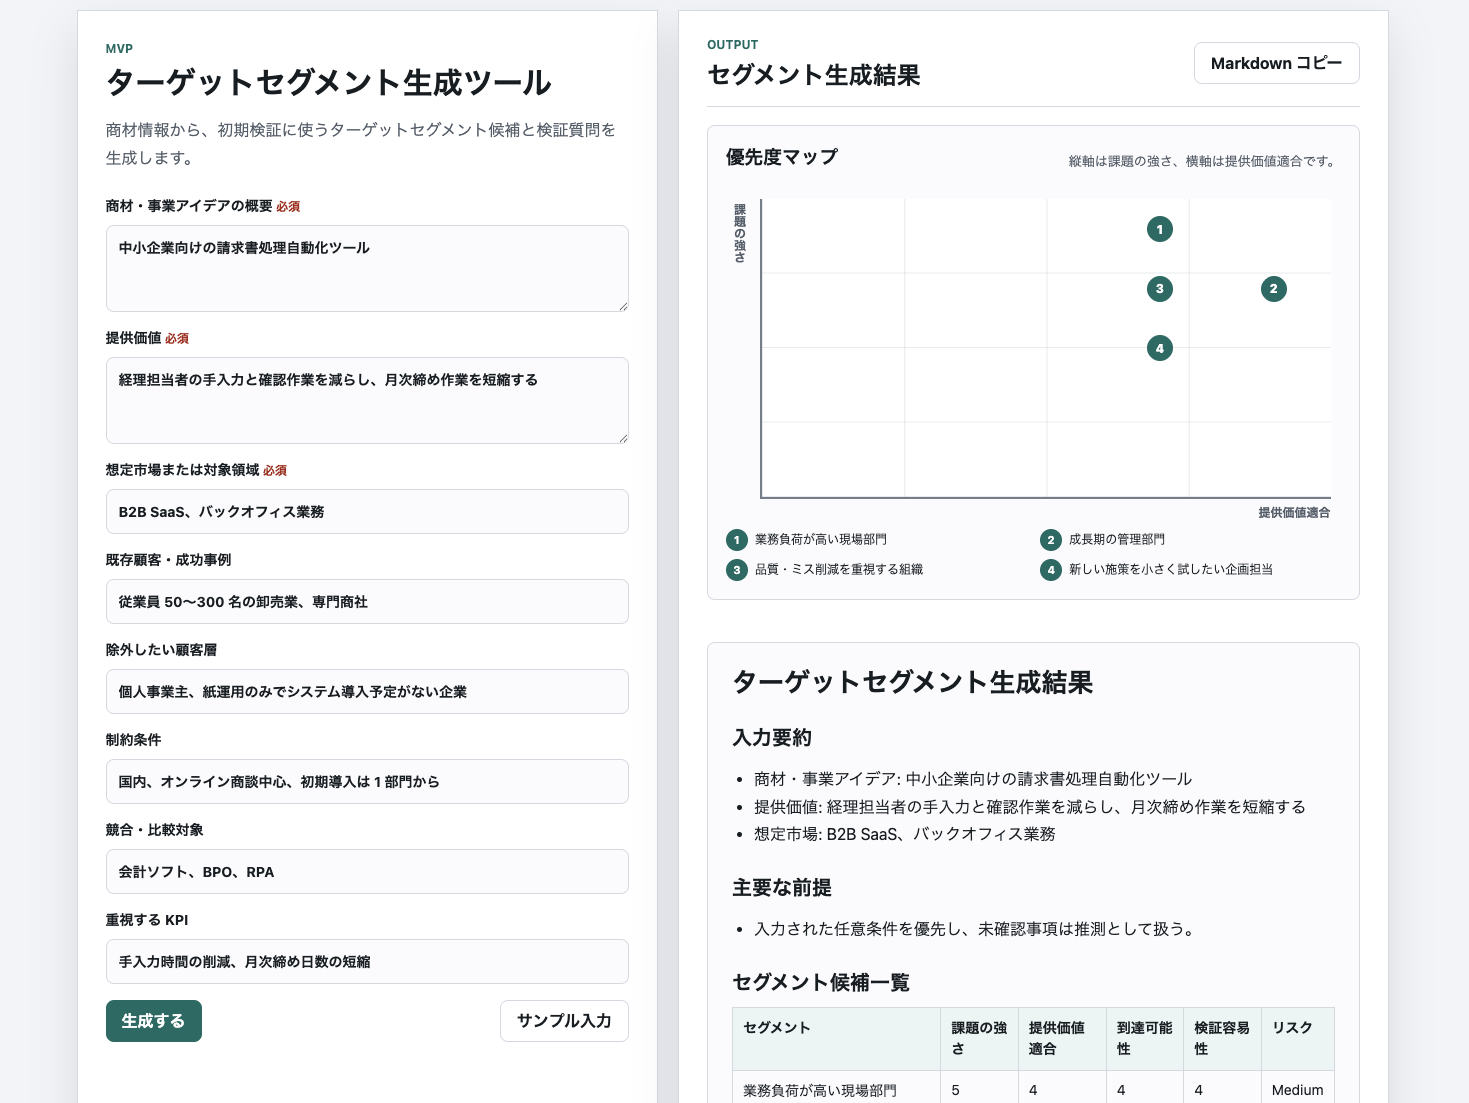
Task: Click the 除外したい顧客層 input field
Action: [x=367, y=691]
